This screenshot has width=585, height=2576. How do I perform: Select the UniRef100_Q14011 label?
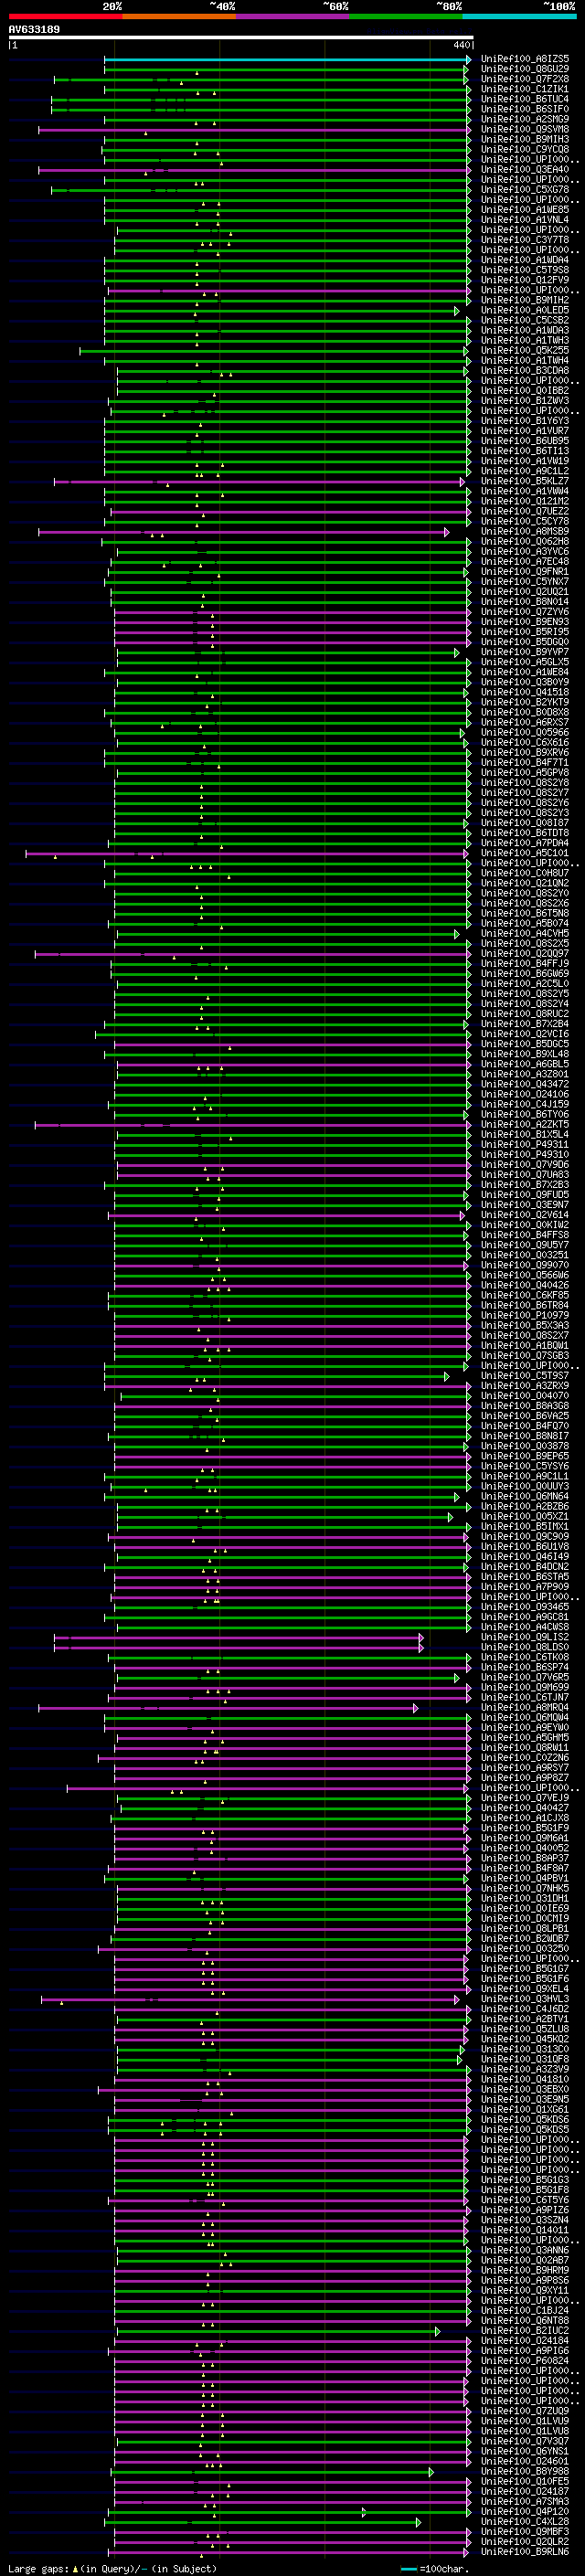click(525, 2230)
